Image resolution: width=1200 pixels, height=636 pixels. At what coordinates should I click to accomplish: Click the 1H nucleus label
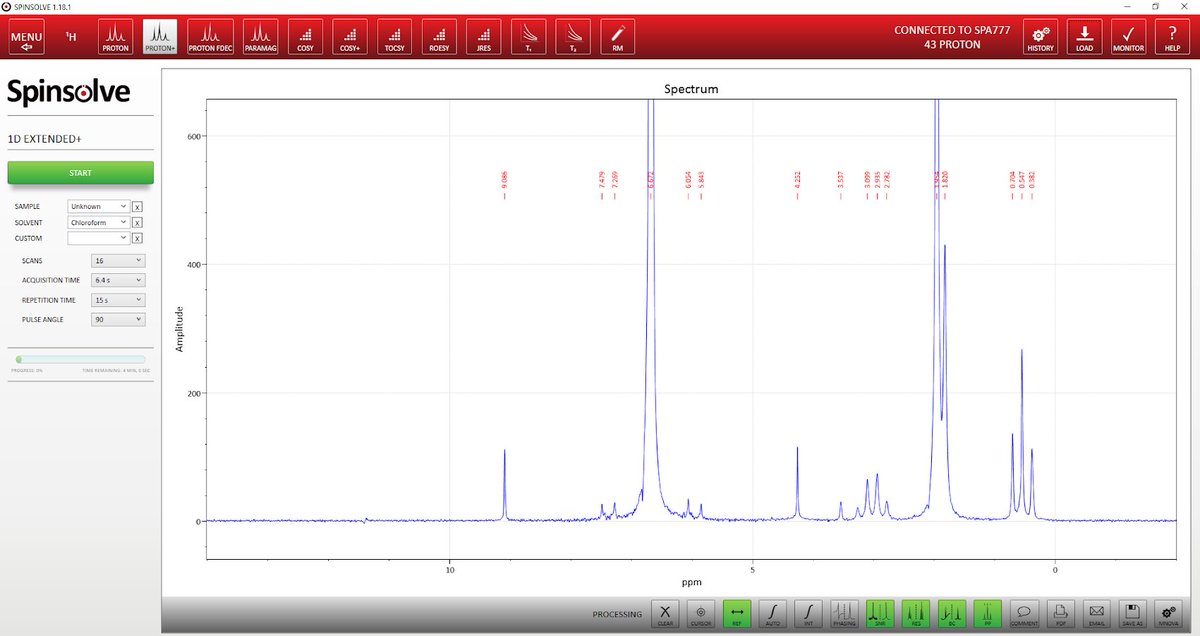[x=71, y=37]
